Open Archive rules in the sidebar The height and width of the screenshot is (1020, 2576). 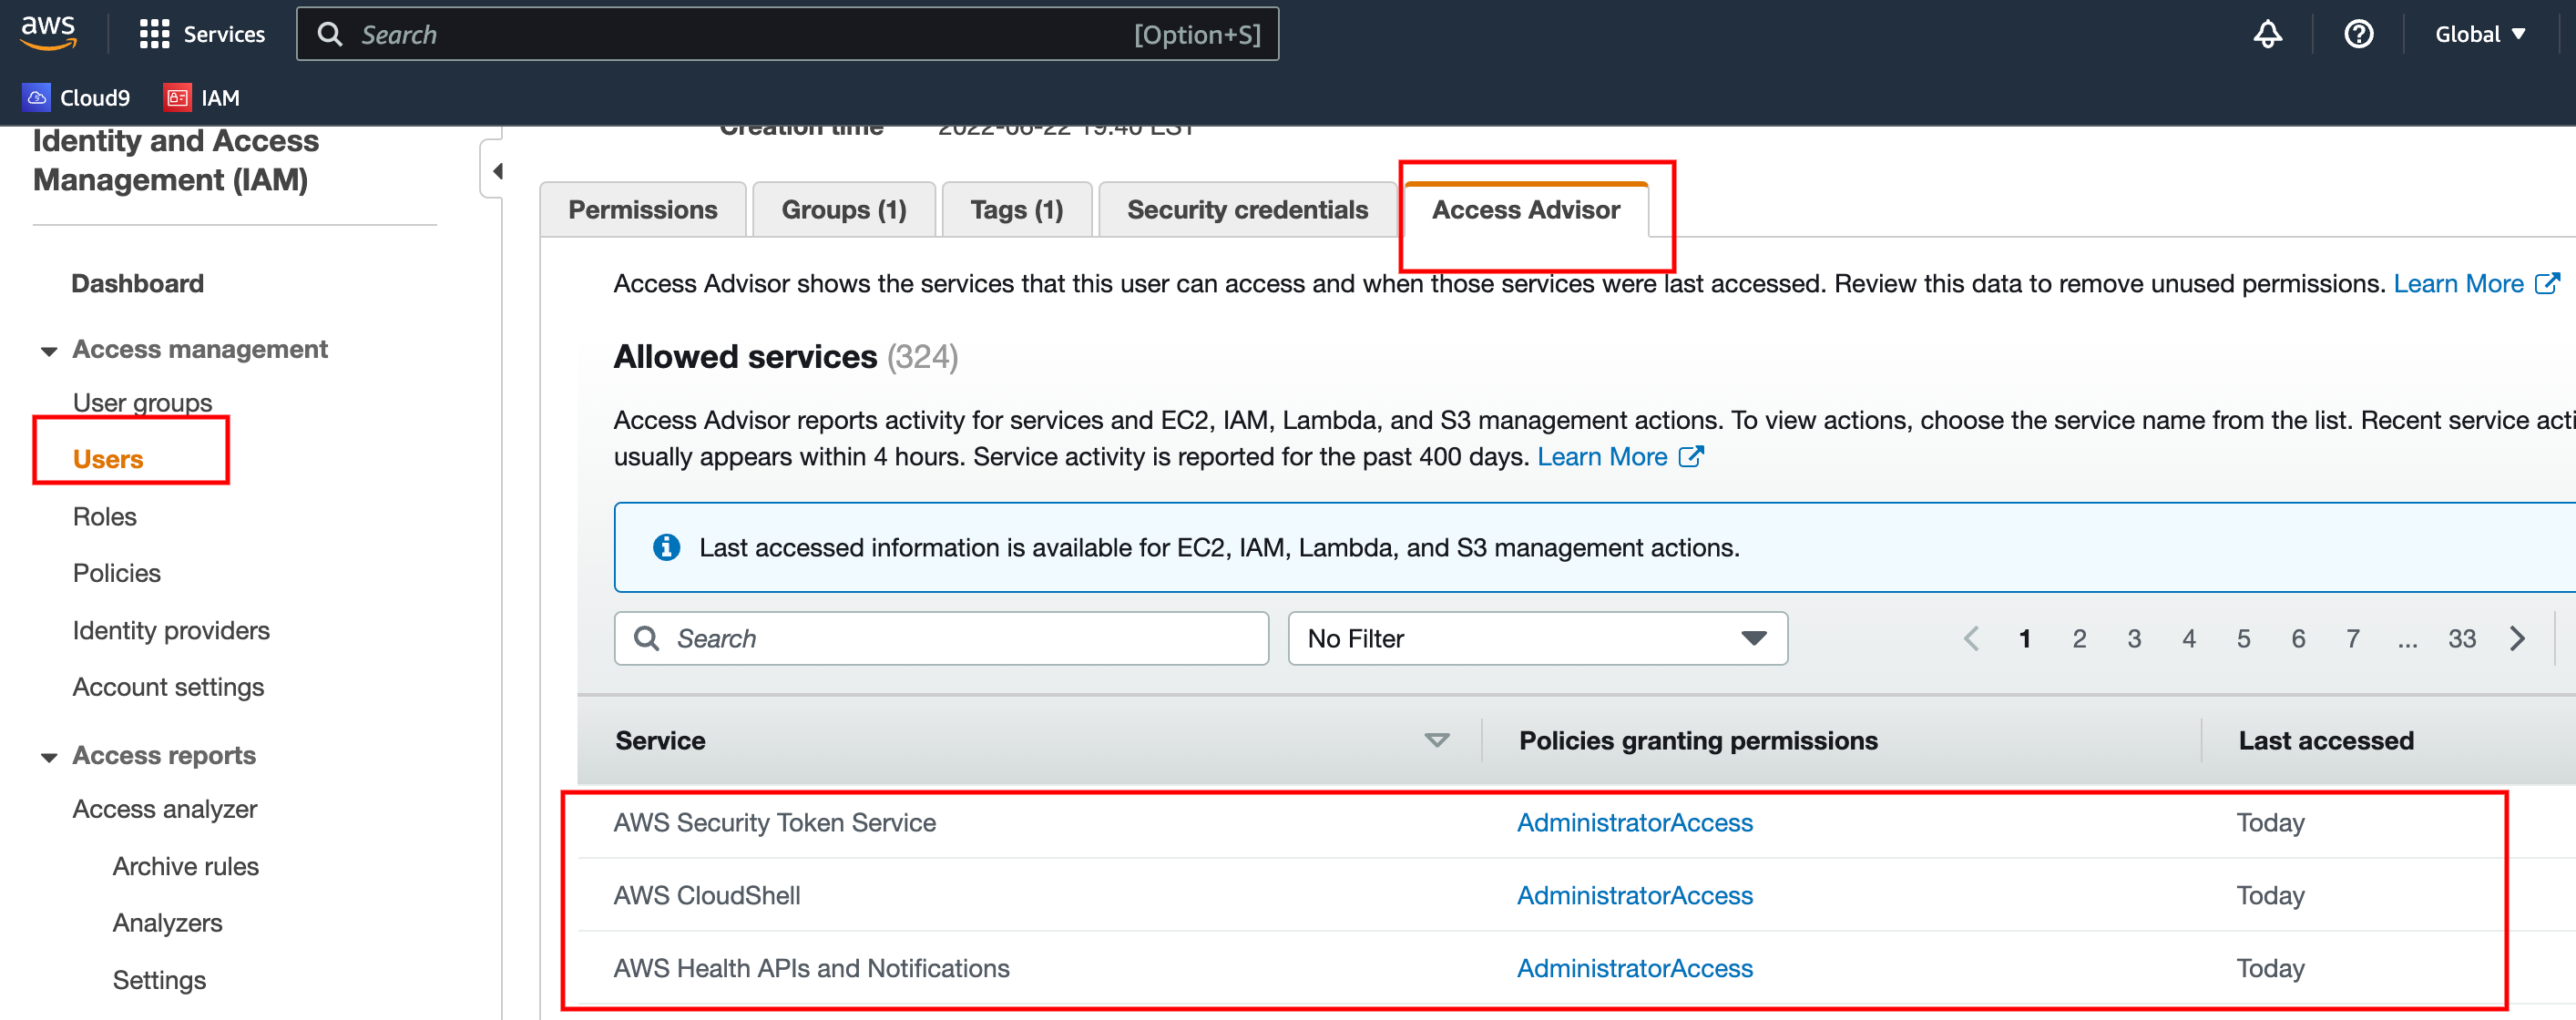(x=185, y=866)
